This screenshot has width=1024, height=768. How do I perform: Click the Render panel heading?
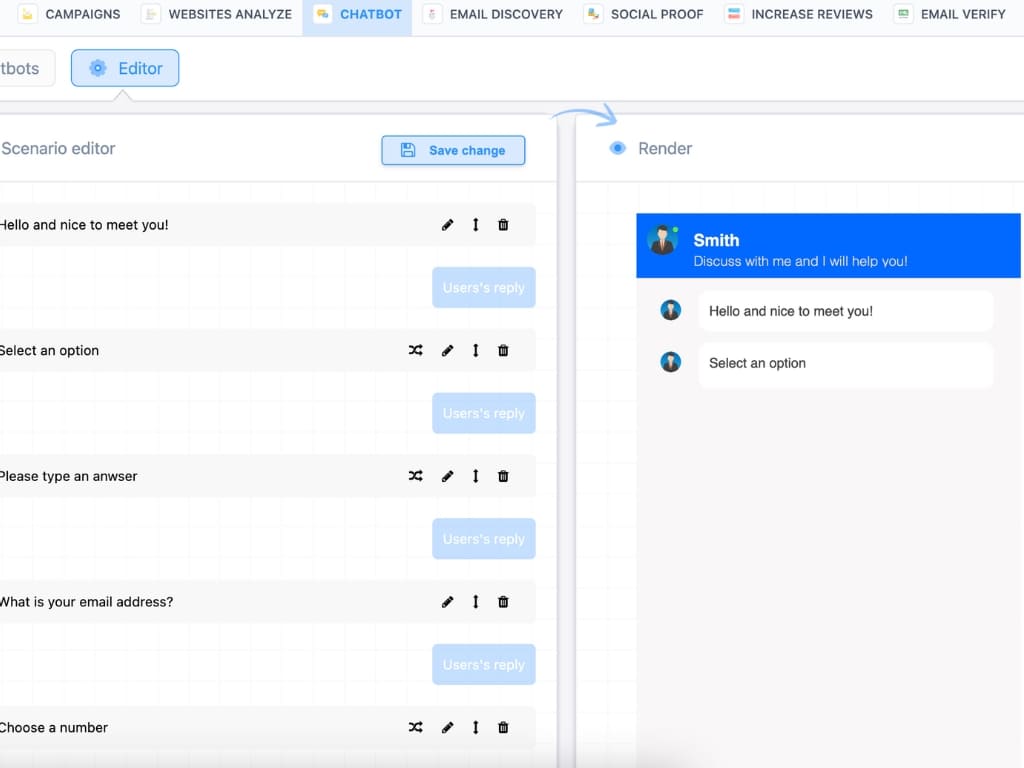tap(665, 148)
